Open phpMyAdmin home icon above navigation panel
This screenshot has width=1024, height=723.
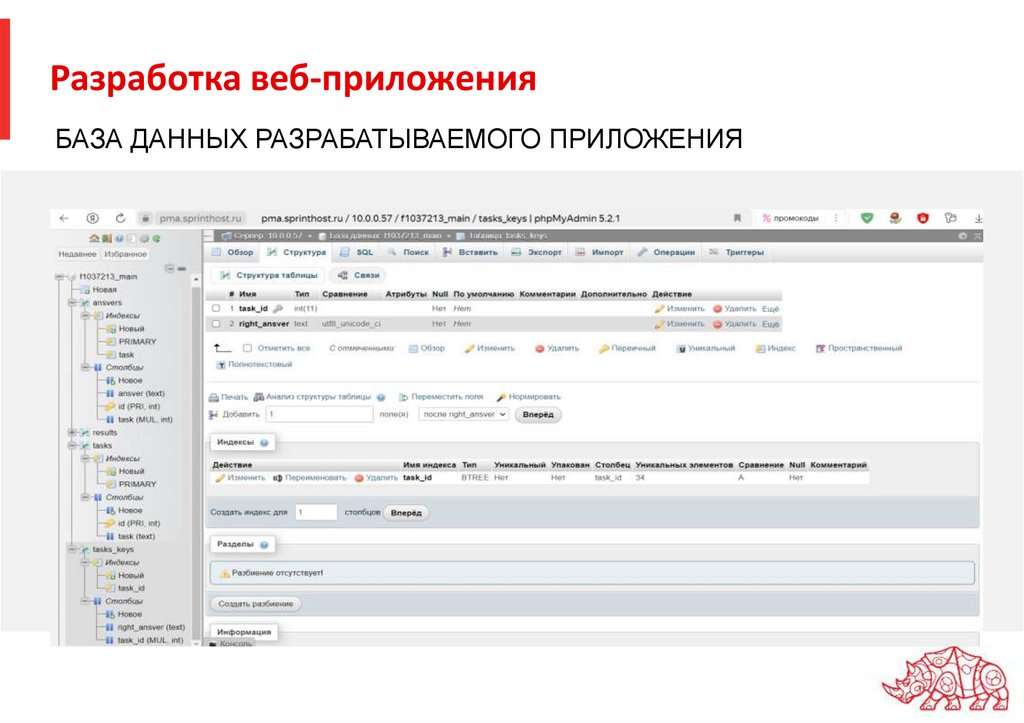pos(92,236)
